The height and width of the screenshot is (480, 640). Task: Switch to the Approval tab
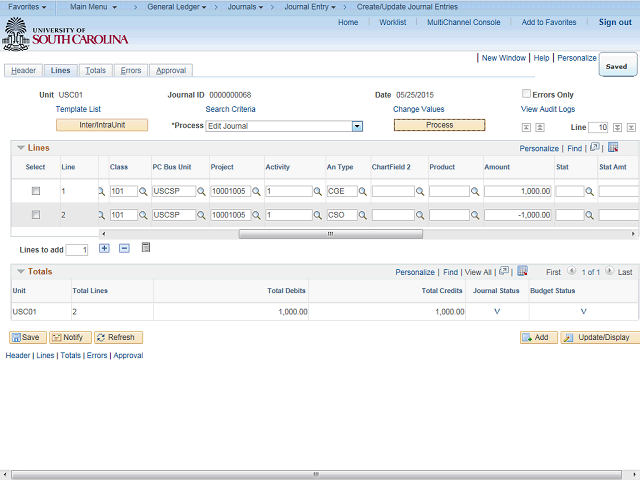coord(171,71)
